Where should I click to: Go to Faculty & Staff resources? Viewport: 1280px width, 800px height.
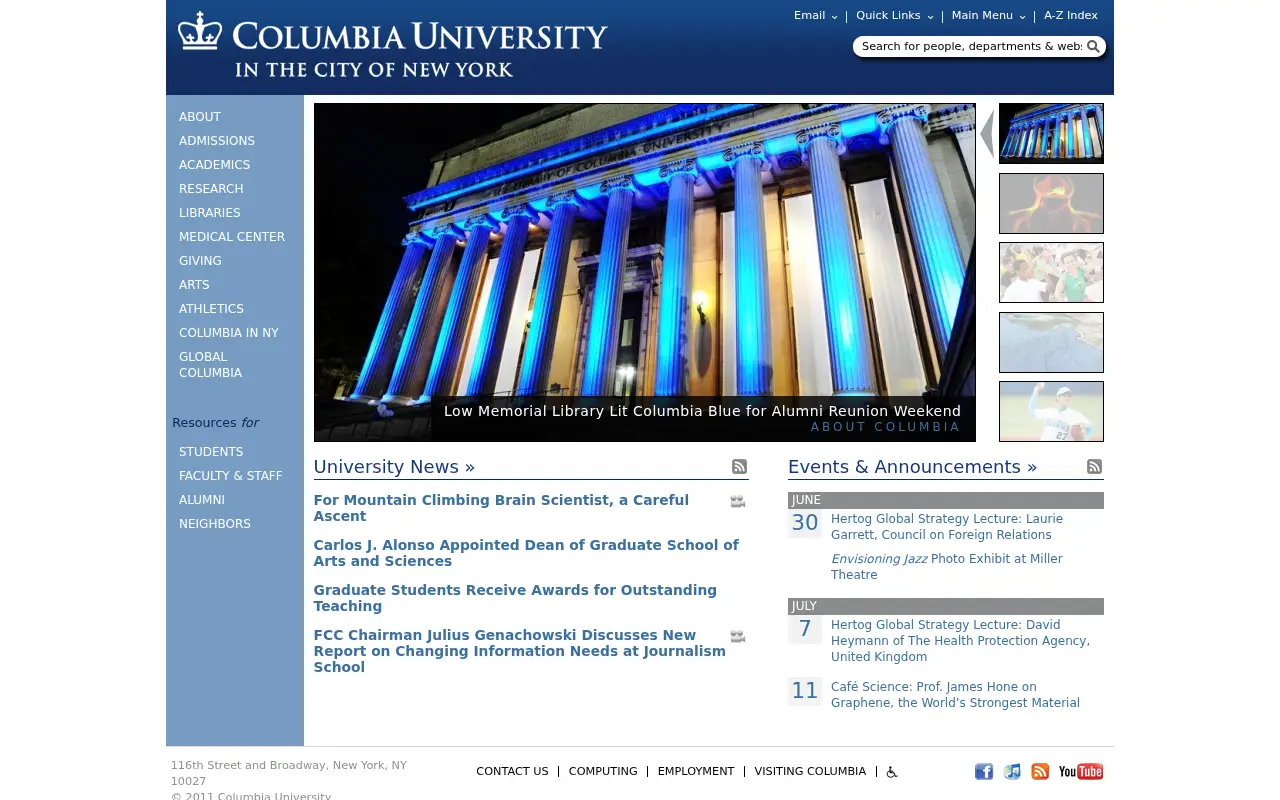231,476
